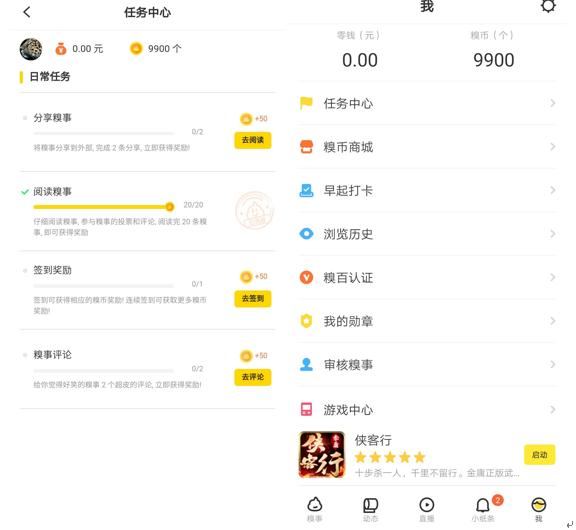Click the 日常任务 section heading
The image size is (576, 530).
[50, 76]
